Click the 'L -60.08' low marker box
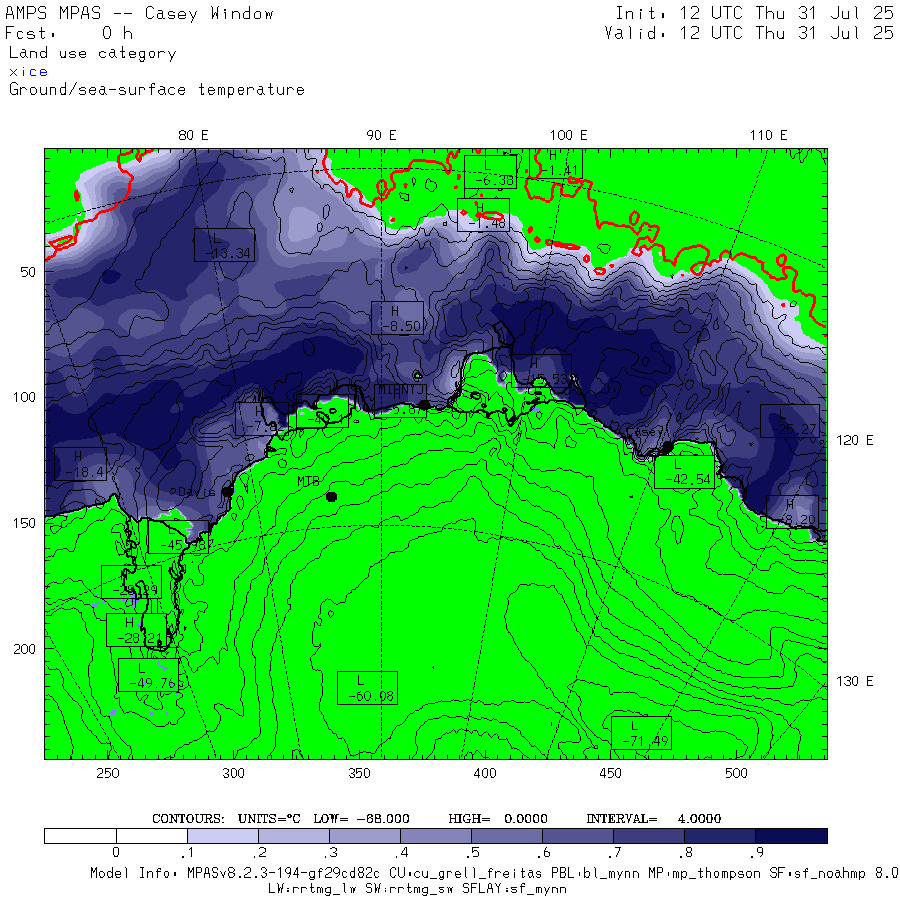 367,688
